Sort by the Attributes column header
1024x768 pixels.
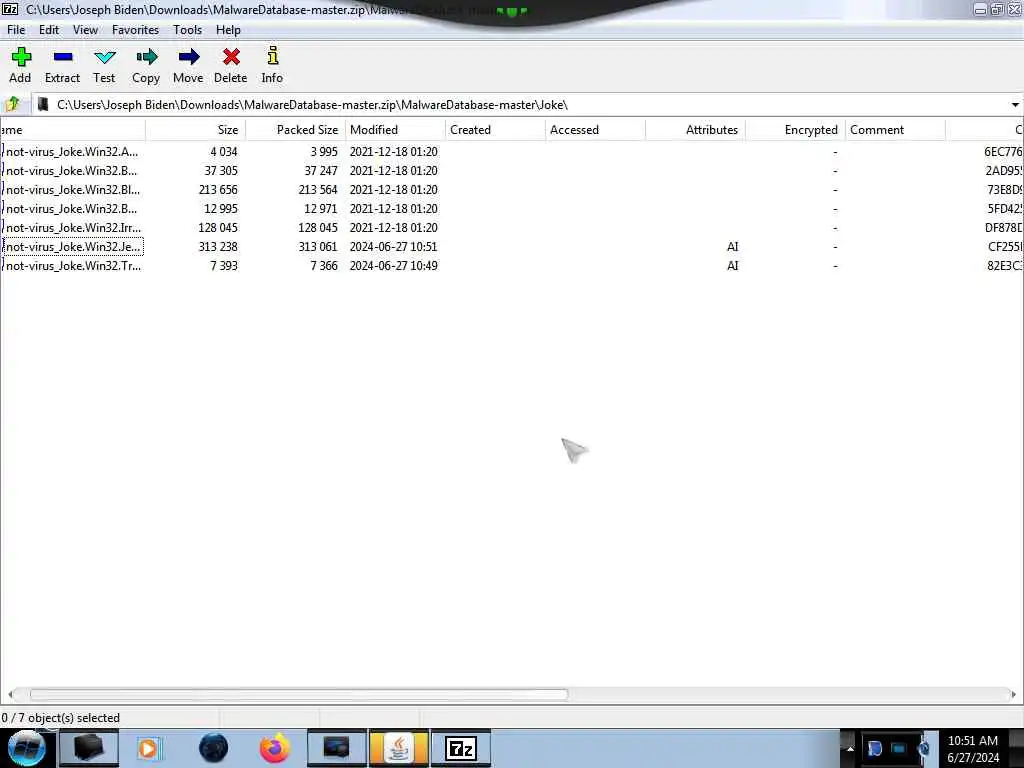click(695, 129)
